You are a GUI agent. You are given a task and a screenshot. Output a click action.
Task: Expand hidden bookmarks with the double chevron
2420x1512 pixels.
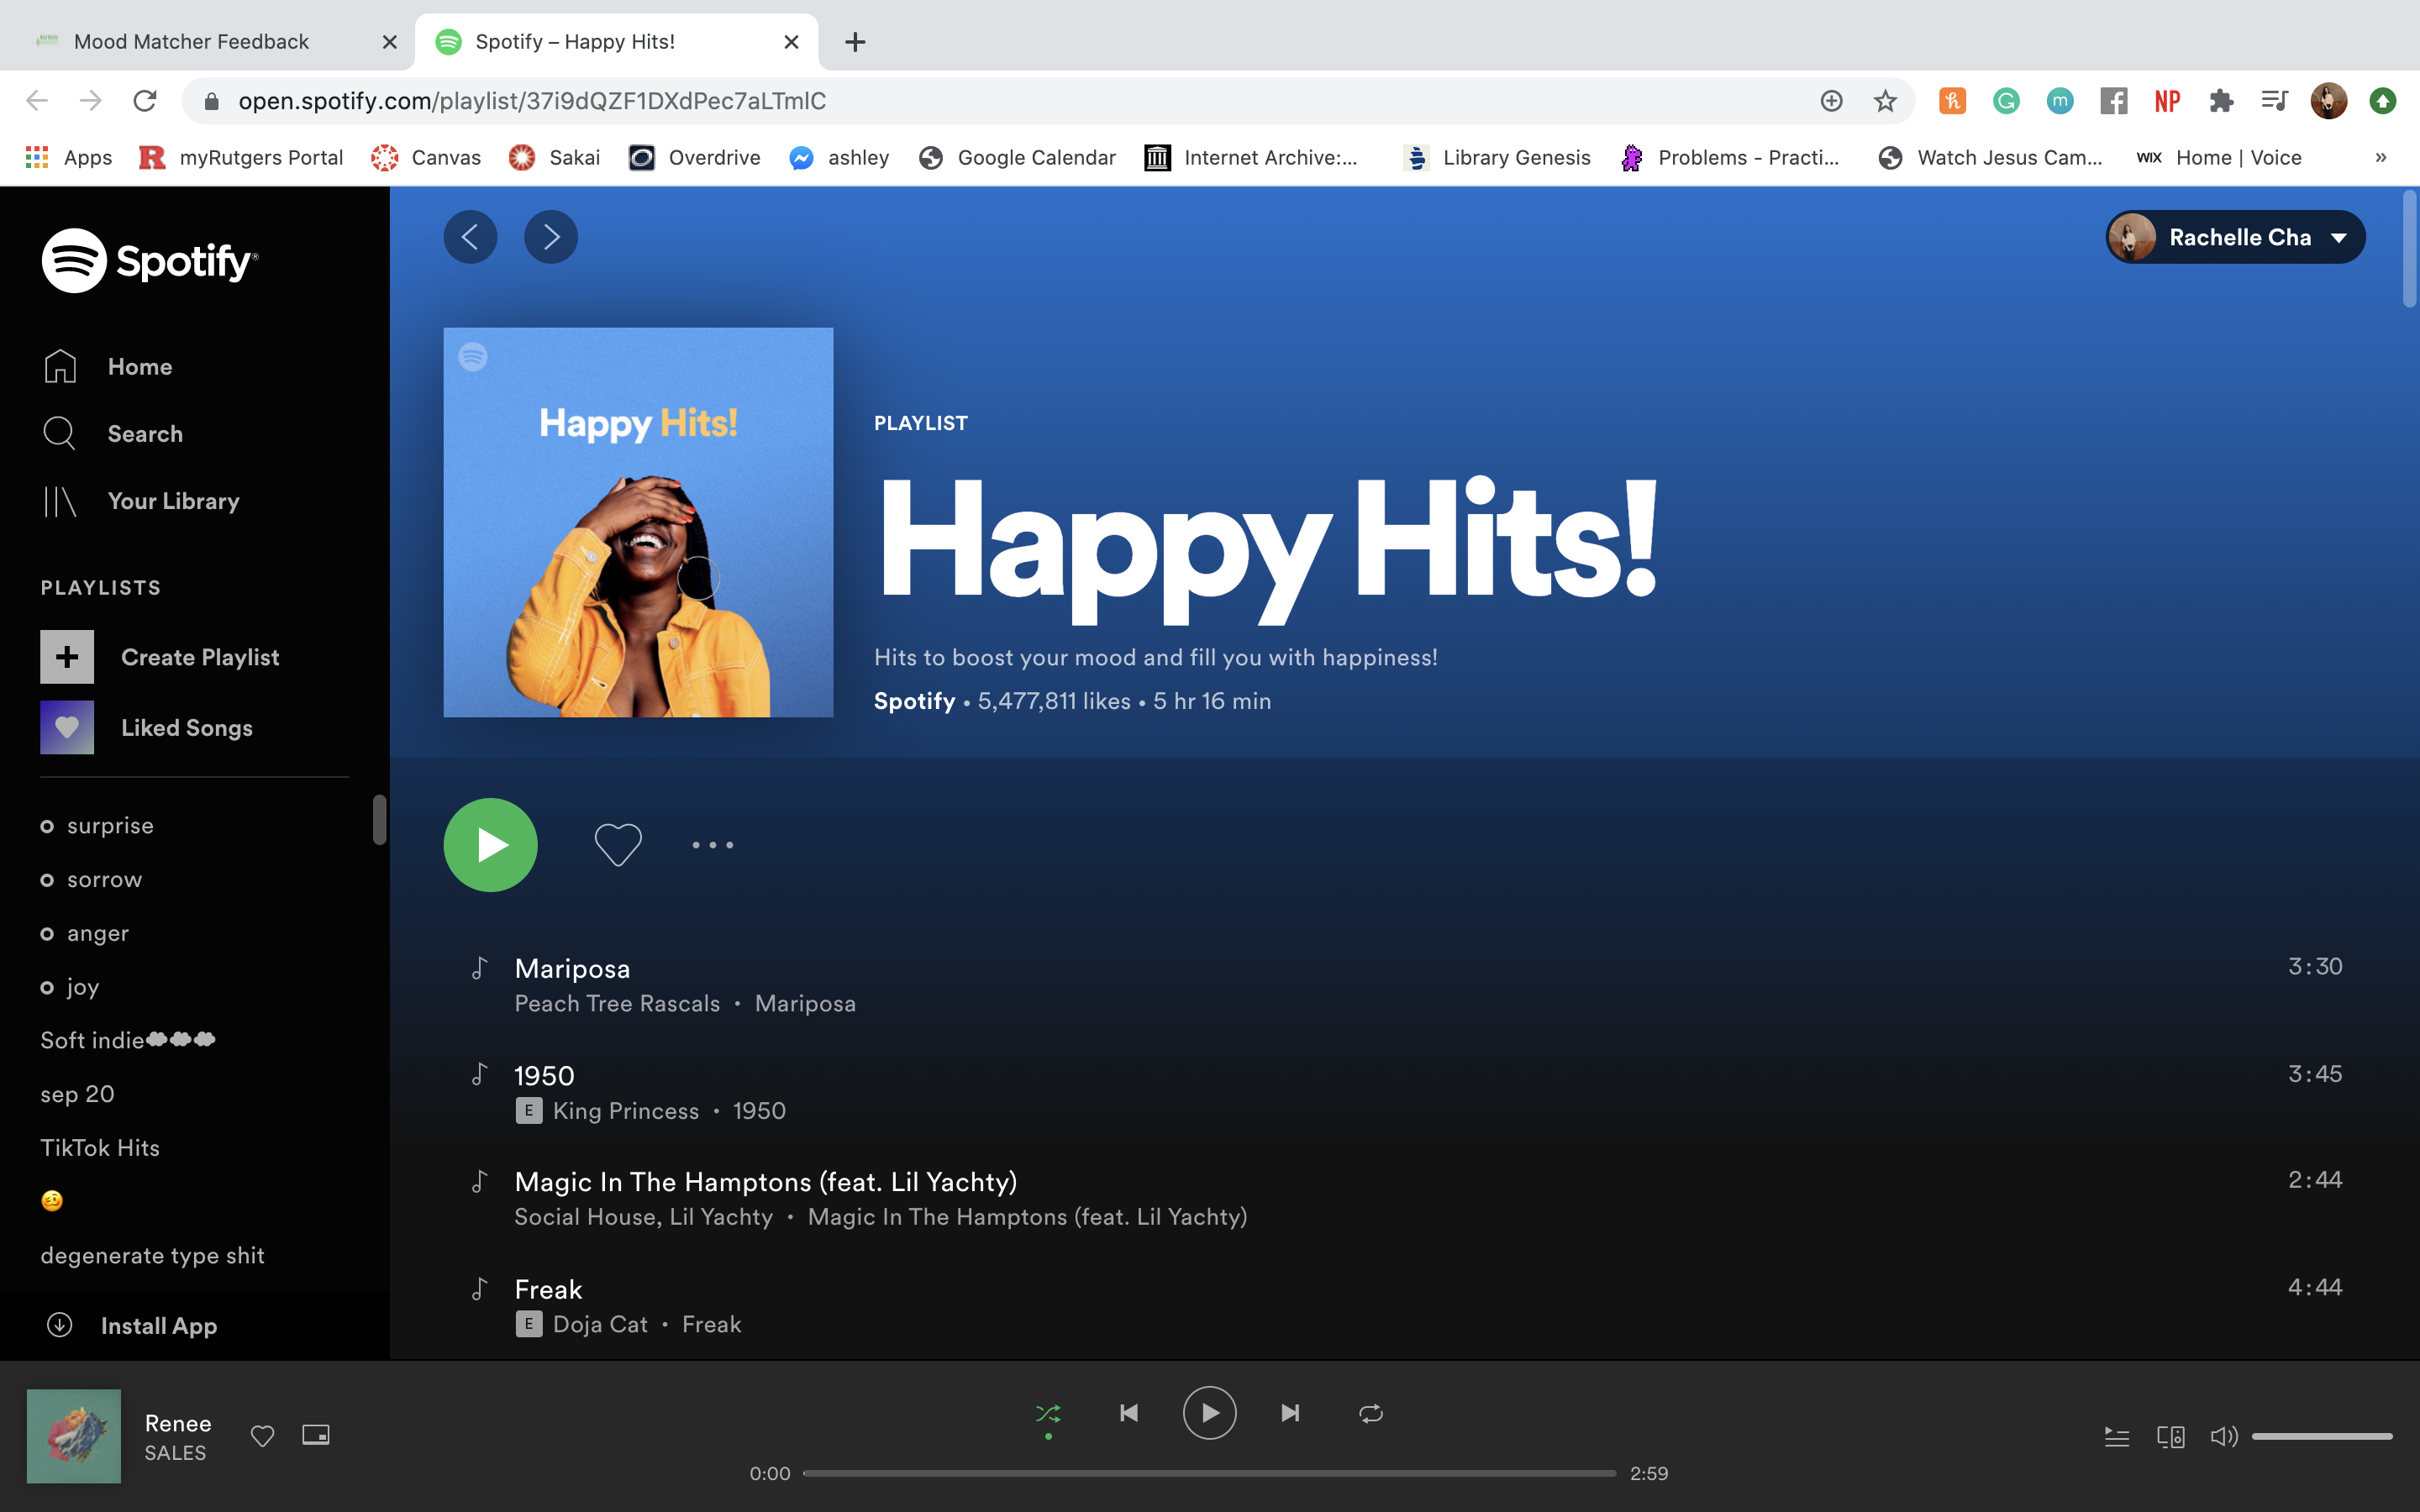(2380, 157)
